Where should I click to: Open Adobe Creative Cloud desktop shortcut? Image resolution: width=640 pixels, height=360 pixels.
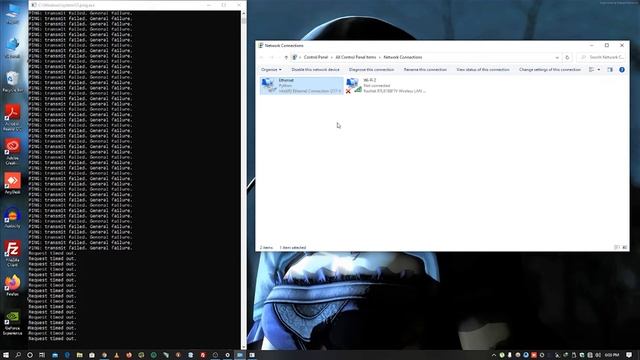click(x=12, y=152)
